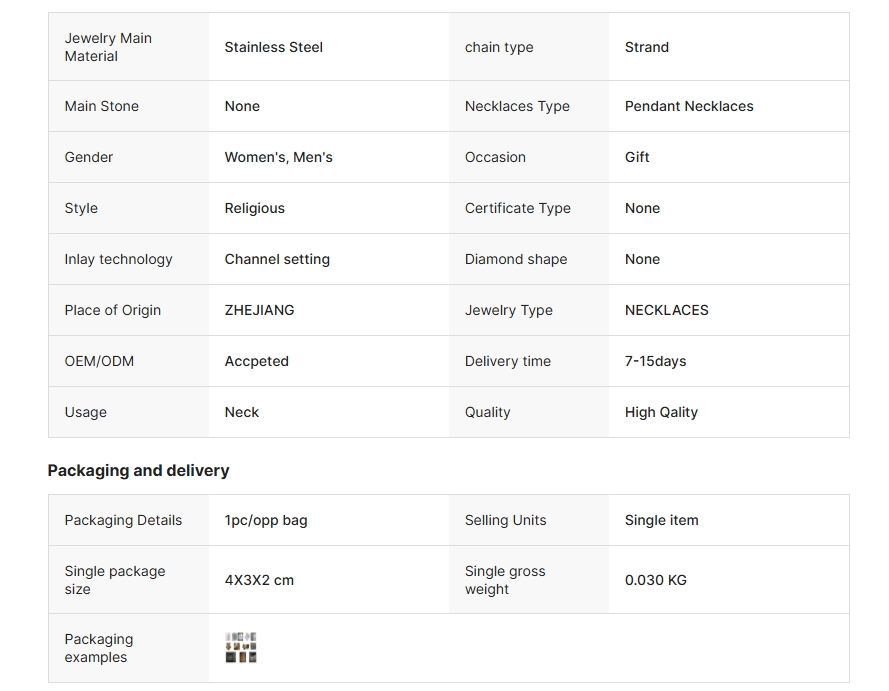This screenshot has height=691, width=889.
Task: Click the High Qality quality value
Action: [661, 412]
